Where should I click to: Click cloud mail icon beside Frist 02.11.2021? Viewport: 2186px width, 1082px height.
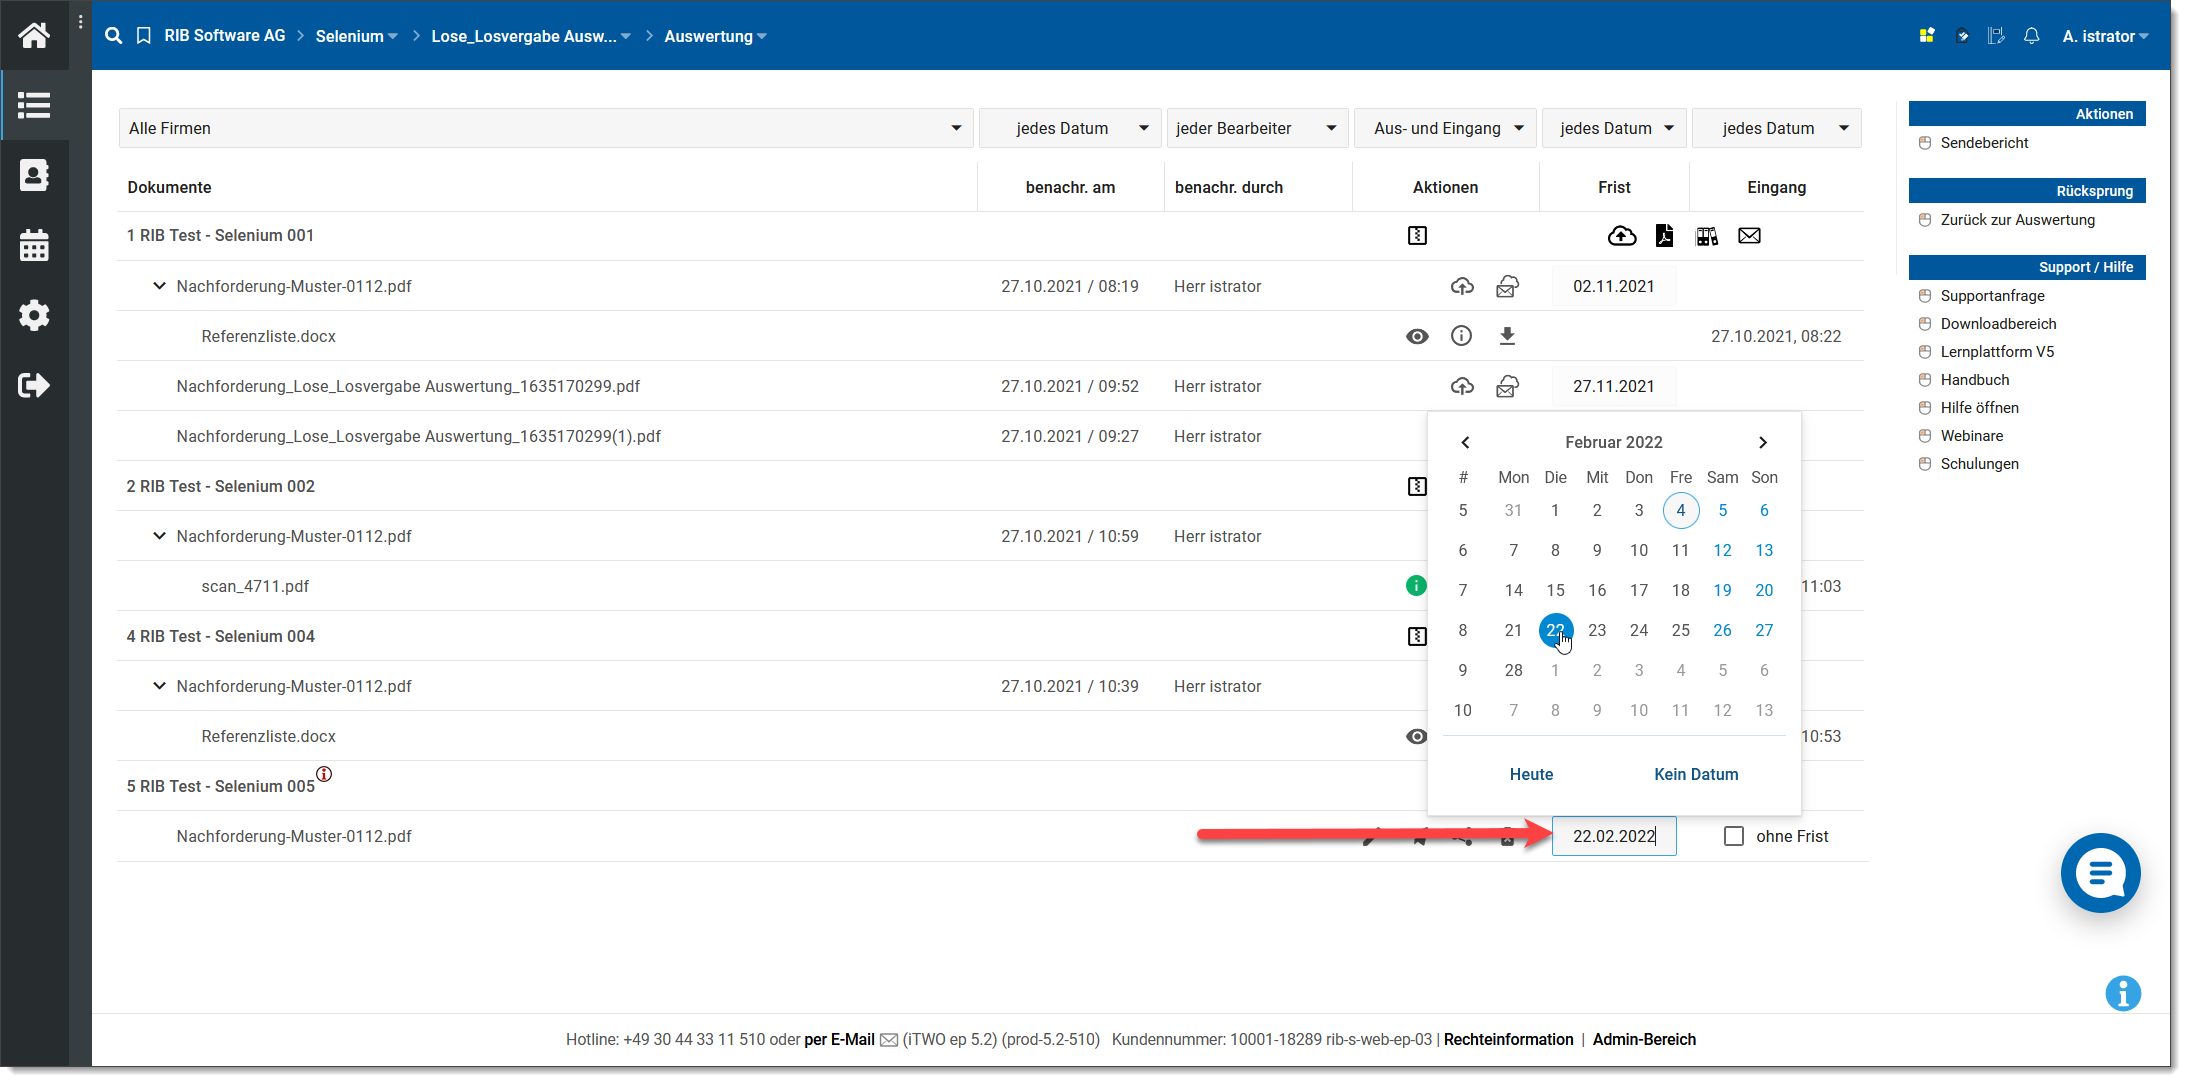click(1507, 286)
